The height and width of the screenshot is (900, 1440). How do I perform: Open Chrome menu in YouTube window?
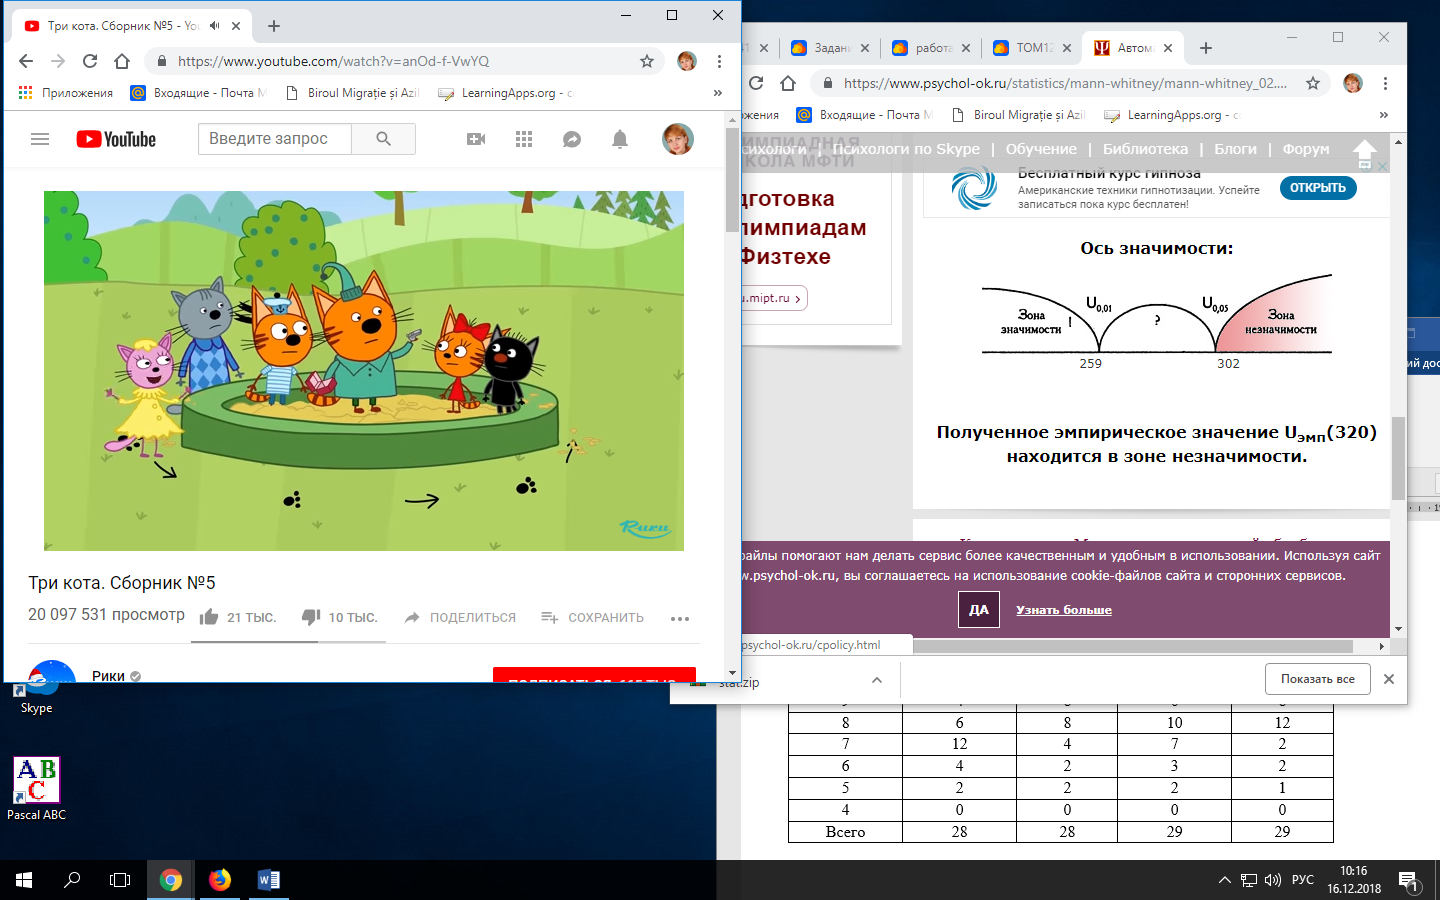coord(719,61)
